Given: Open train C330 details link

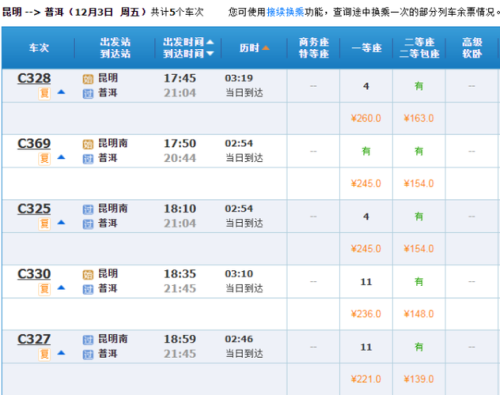Looking at the screenshot, I should pyautogui.click(x=34, y=274).
